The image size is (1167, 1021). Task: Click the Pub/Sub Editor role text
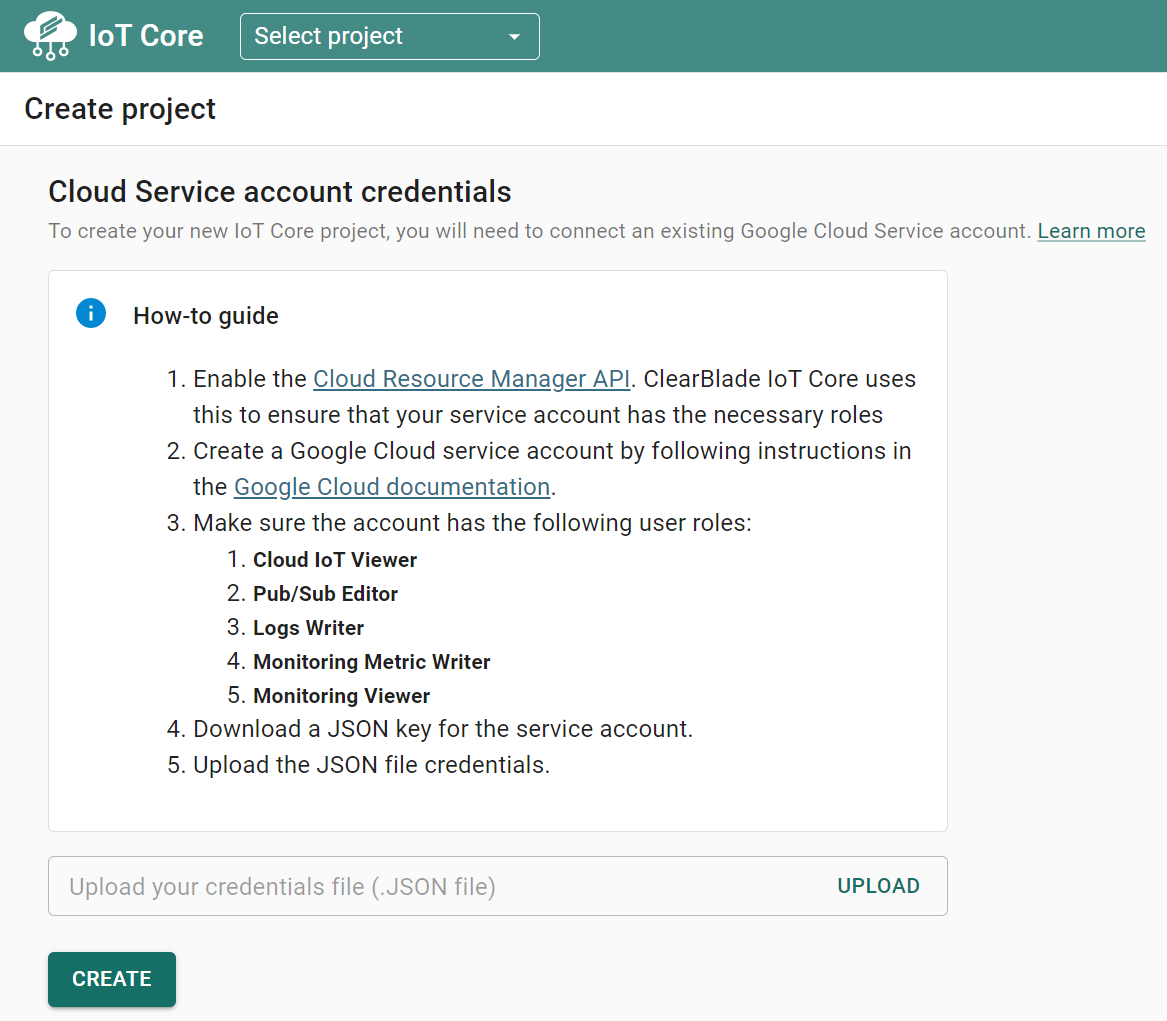pos(325,594)
